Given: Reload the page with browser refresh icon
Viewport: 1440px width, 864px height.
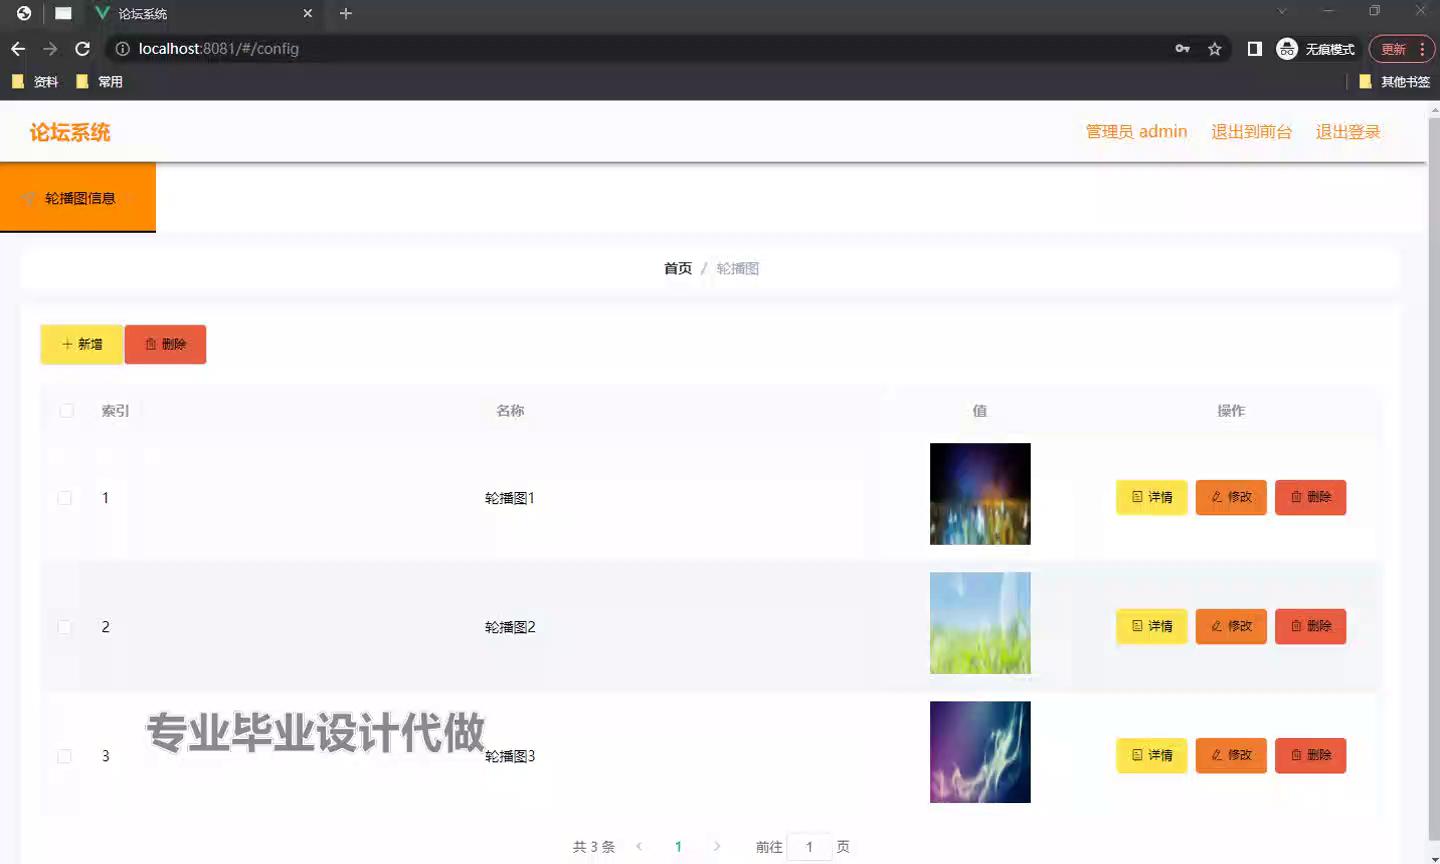Looking at the screenshot, I should tap(82, 49).
